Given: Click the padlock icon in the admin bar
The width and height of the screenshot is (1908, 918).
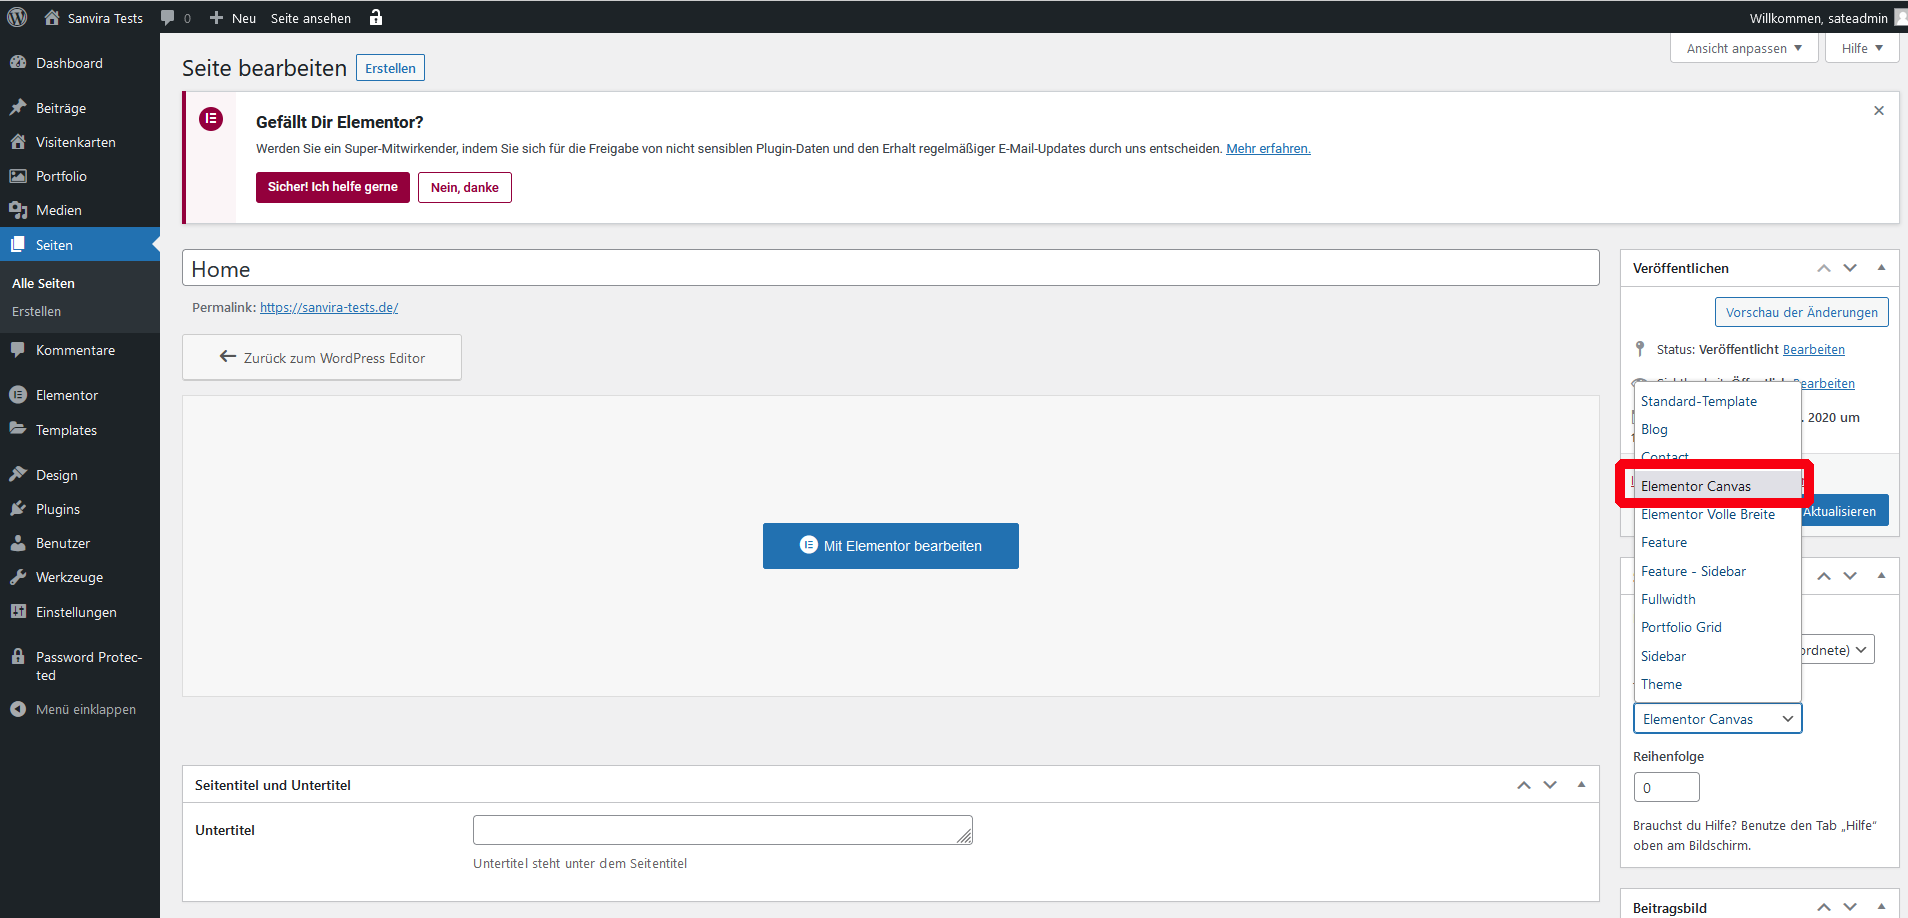Looking at the screenshot, I should [x=376, y=17].
